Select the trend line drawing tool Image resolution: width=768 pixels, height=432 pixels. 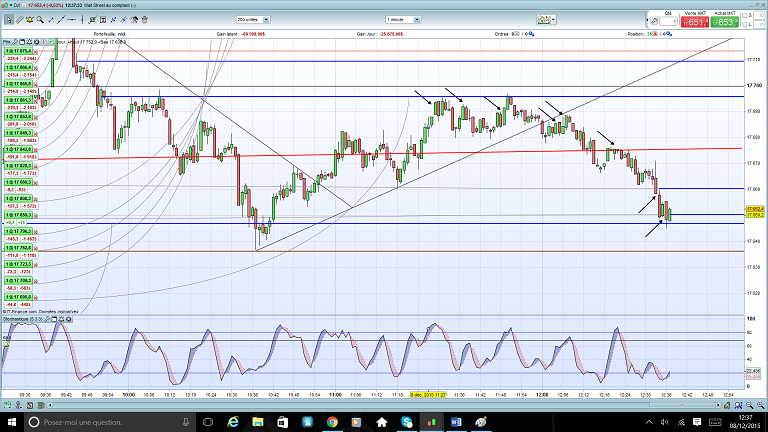point(61,20)
